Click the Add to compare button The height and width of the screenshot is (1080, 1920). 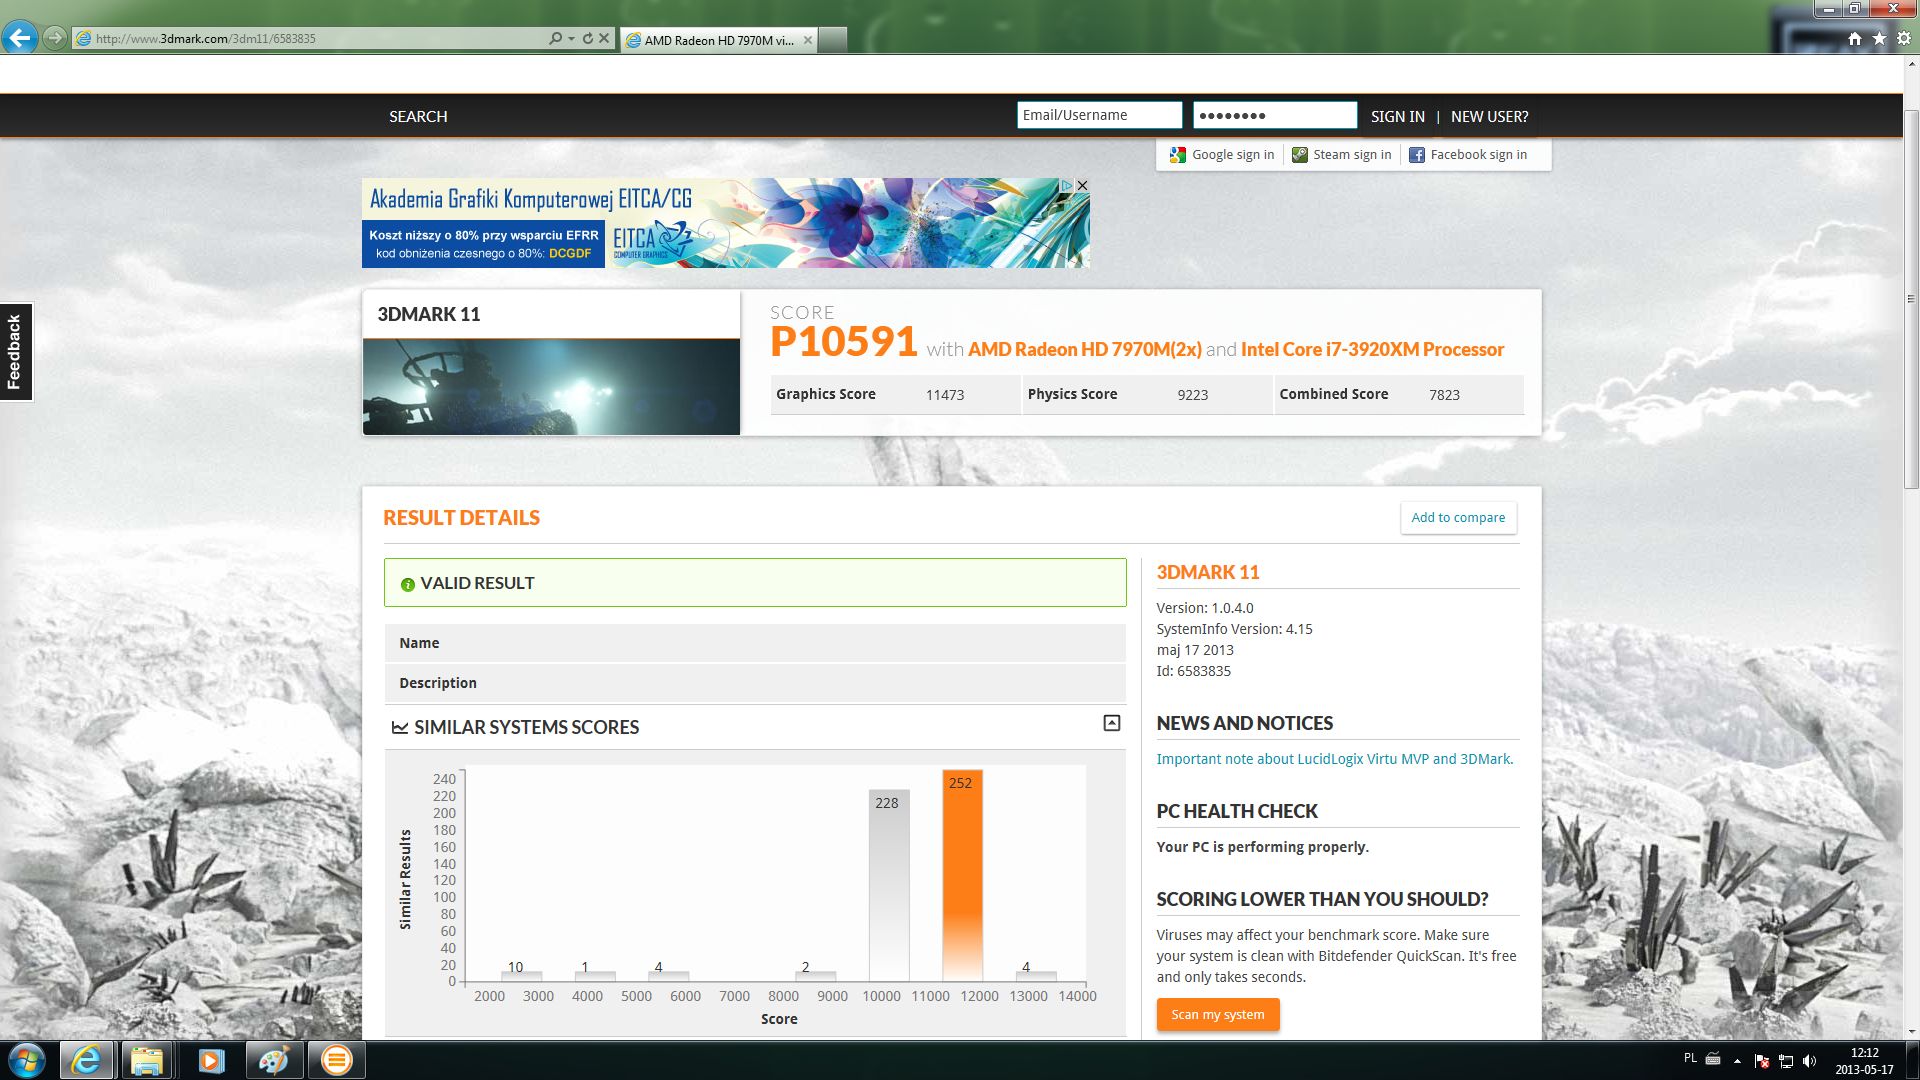point(1458,517)
